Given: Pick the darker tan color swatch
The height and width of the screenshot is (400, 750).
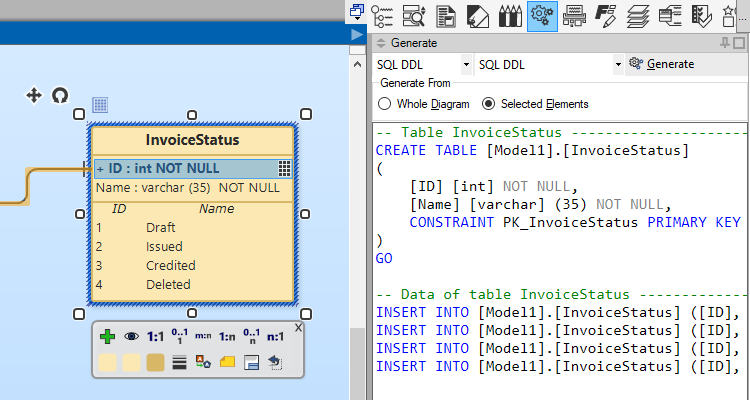Looking at the screenshot, I should tap(156, 362).
